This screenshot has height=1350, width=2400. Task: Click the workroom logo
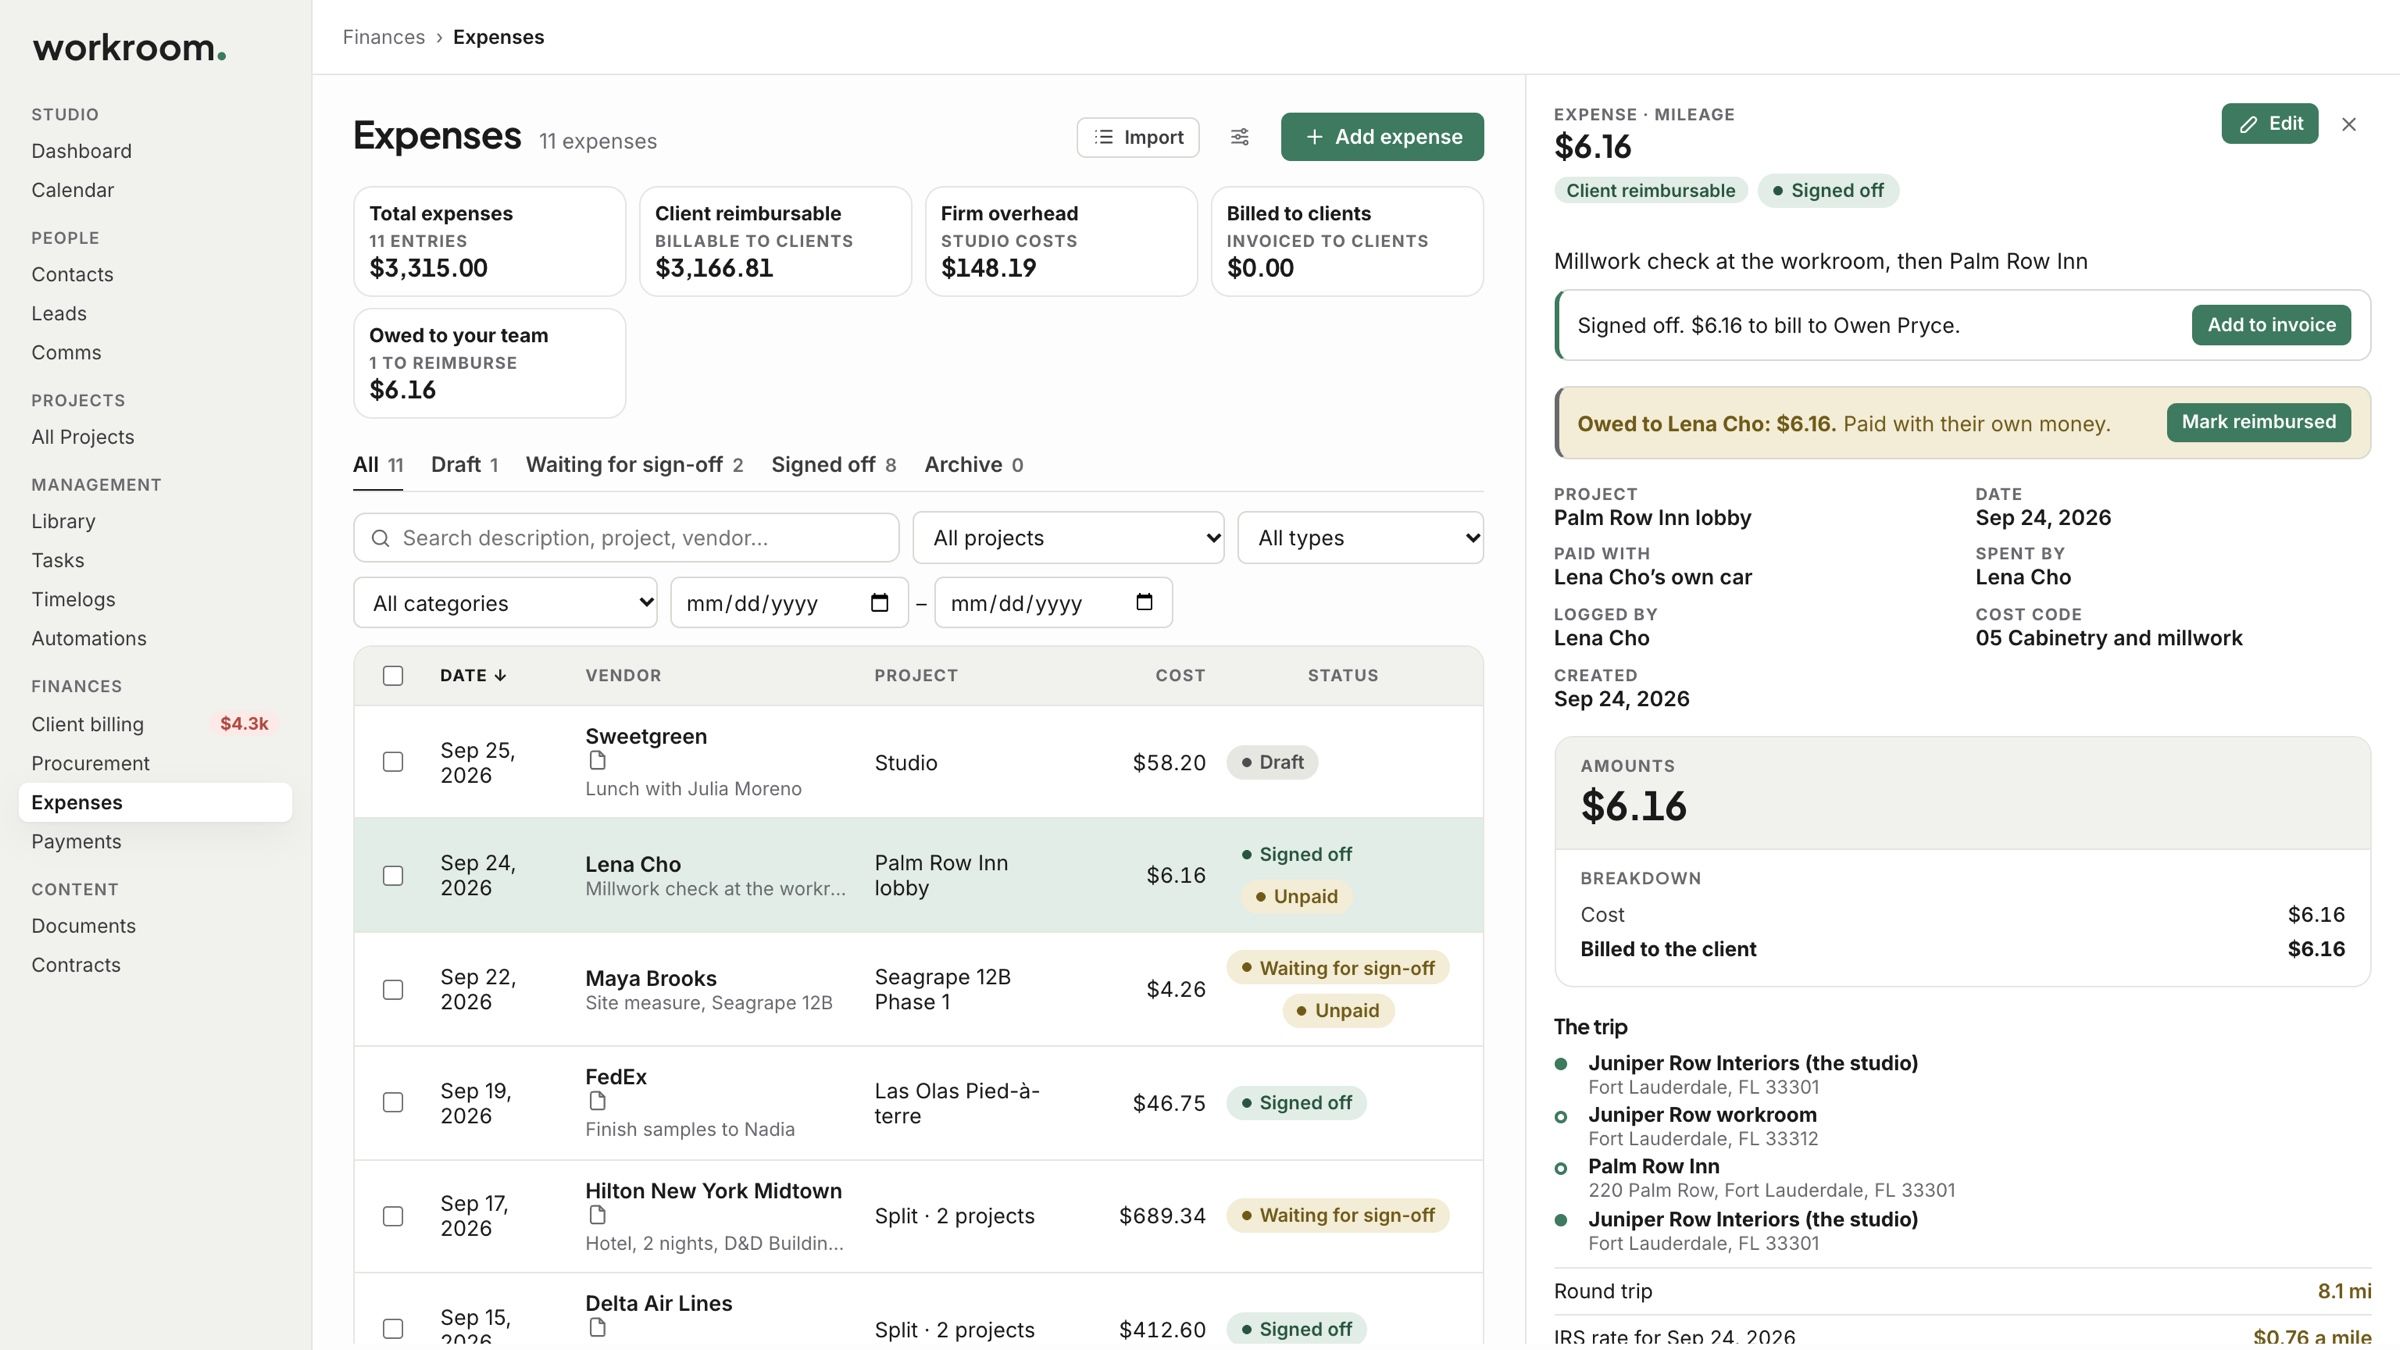click(x=129, y=47)
